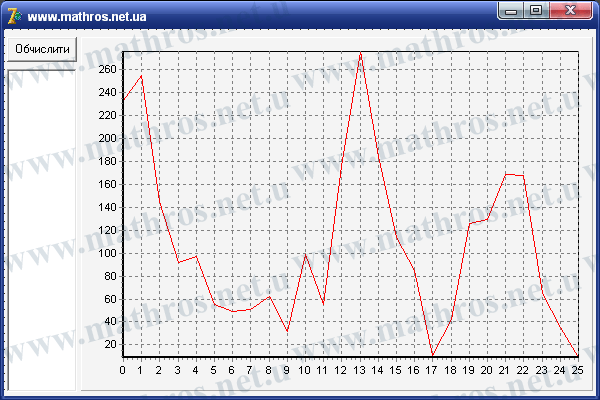This screenshot has width=600, height=400.
Task: Maximize the www.mathros.net.ua window
Action: coord(536,11)
